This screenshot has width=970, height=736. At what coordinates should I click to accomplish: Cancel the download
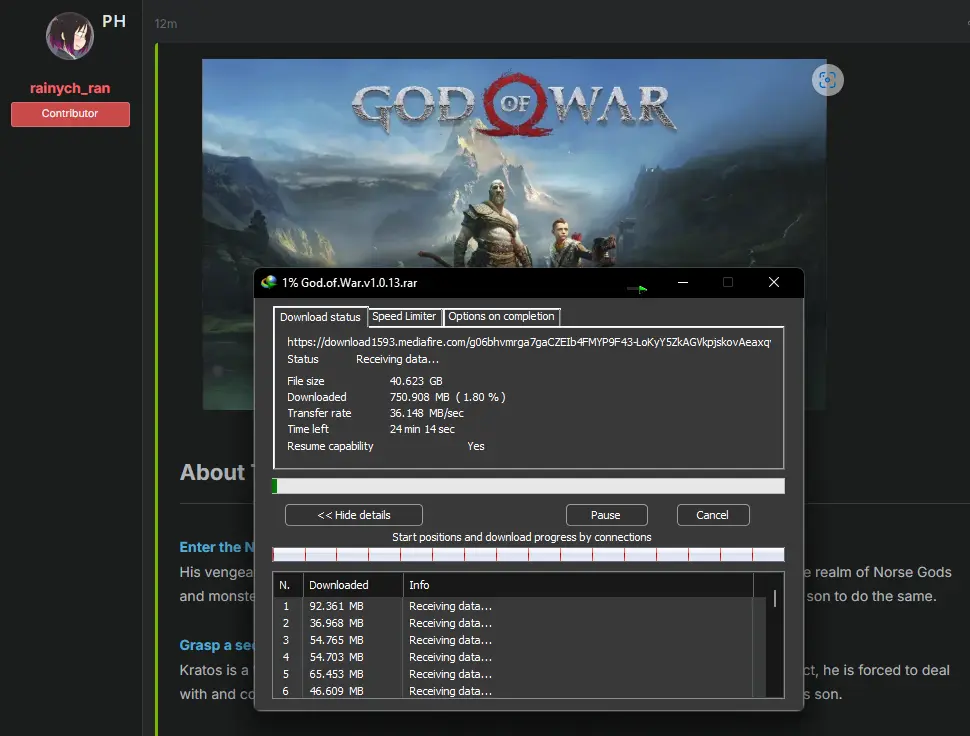click(713, 515)
